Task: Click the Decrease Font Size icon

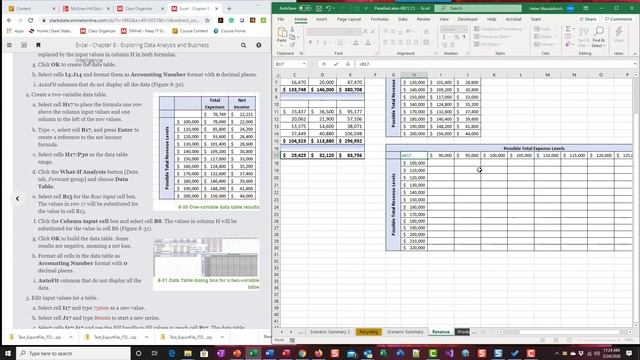Action: coord(373,31)
